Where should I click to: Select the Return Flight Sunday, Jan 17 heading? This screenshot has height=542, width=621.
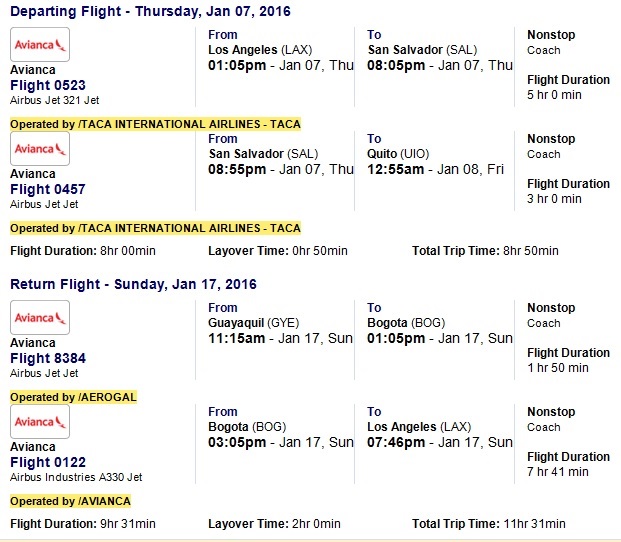tap(133, 284)
